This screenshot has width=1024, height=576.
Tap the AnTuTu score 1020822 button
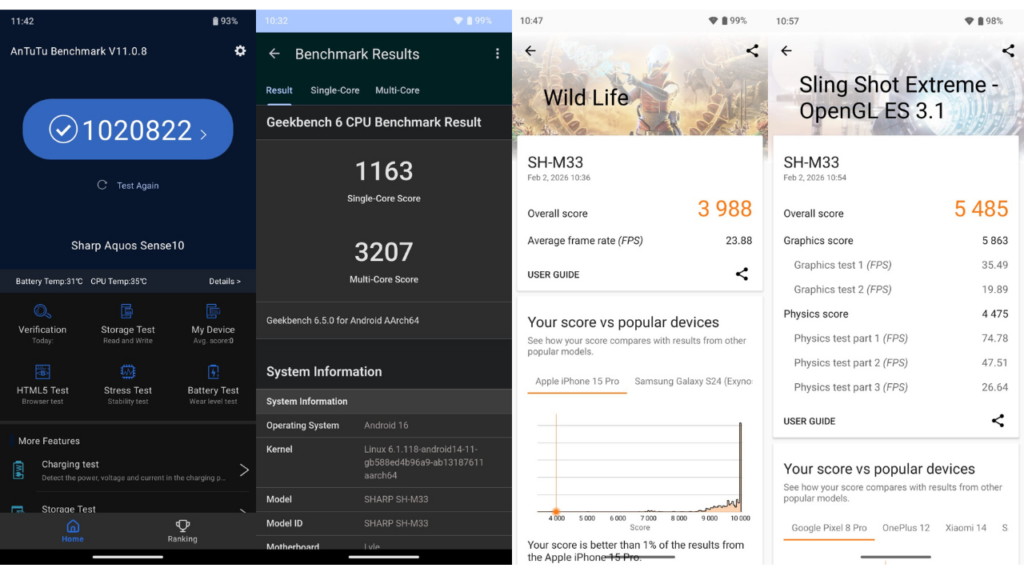pos(128,130)
